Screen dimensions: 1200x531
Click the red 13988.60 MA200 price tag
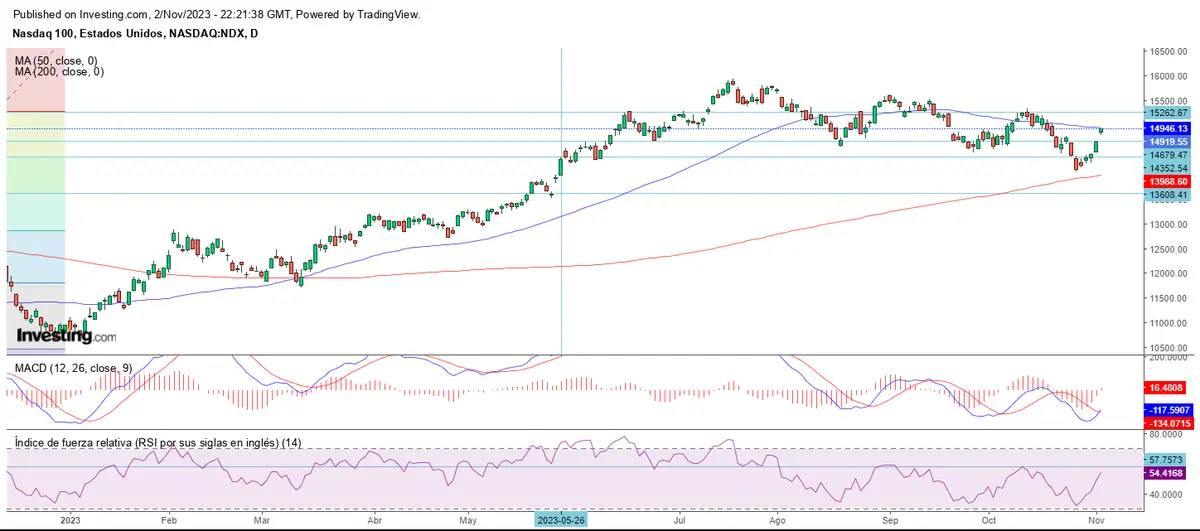click(1167, 182)
